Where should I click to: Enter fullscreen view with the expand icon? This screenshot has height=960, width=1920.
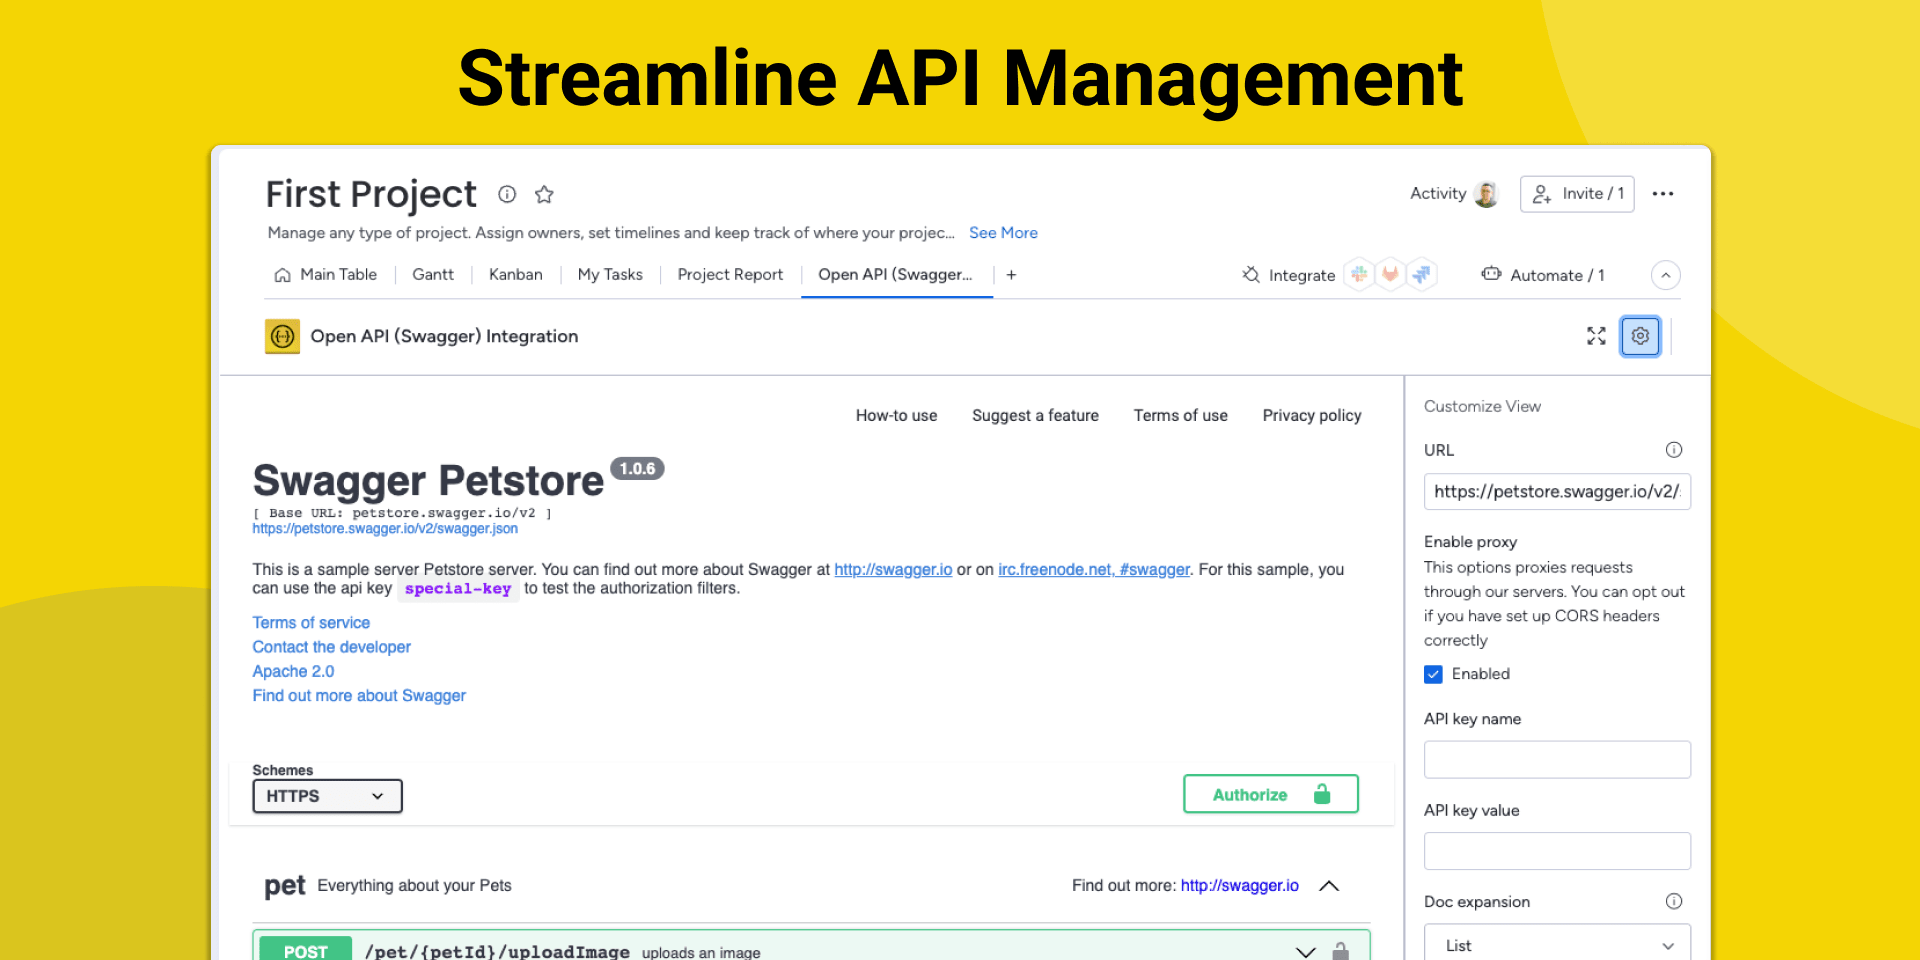(1596, 336)
